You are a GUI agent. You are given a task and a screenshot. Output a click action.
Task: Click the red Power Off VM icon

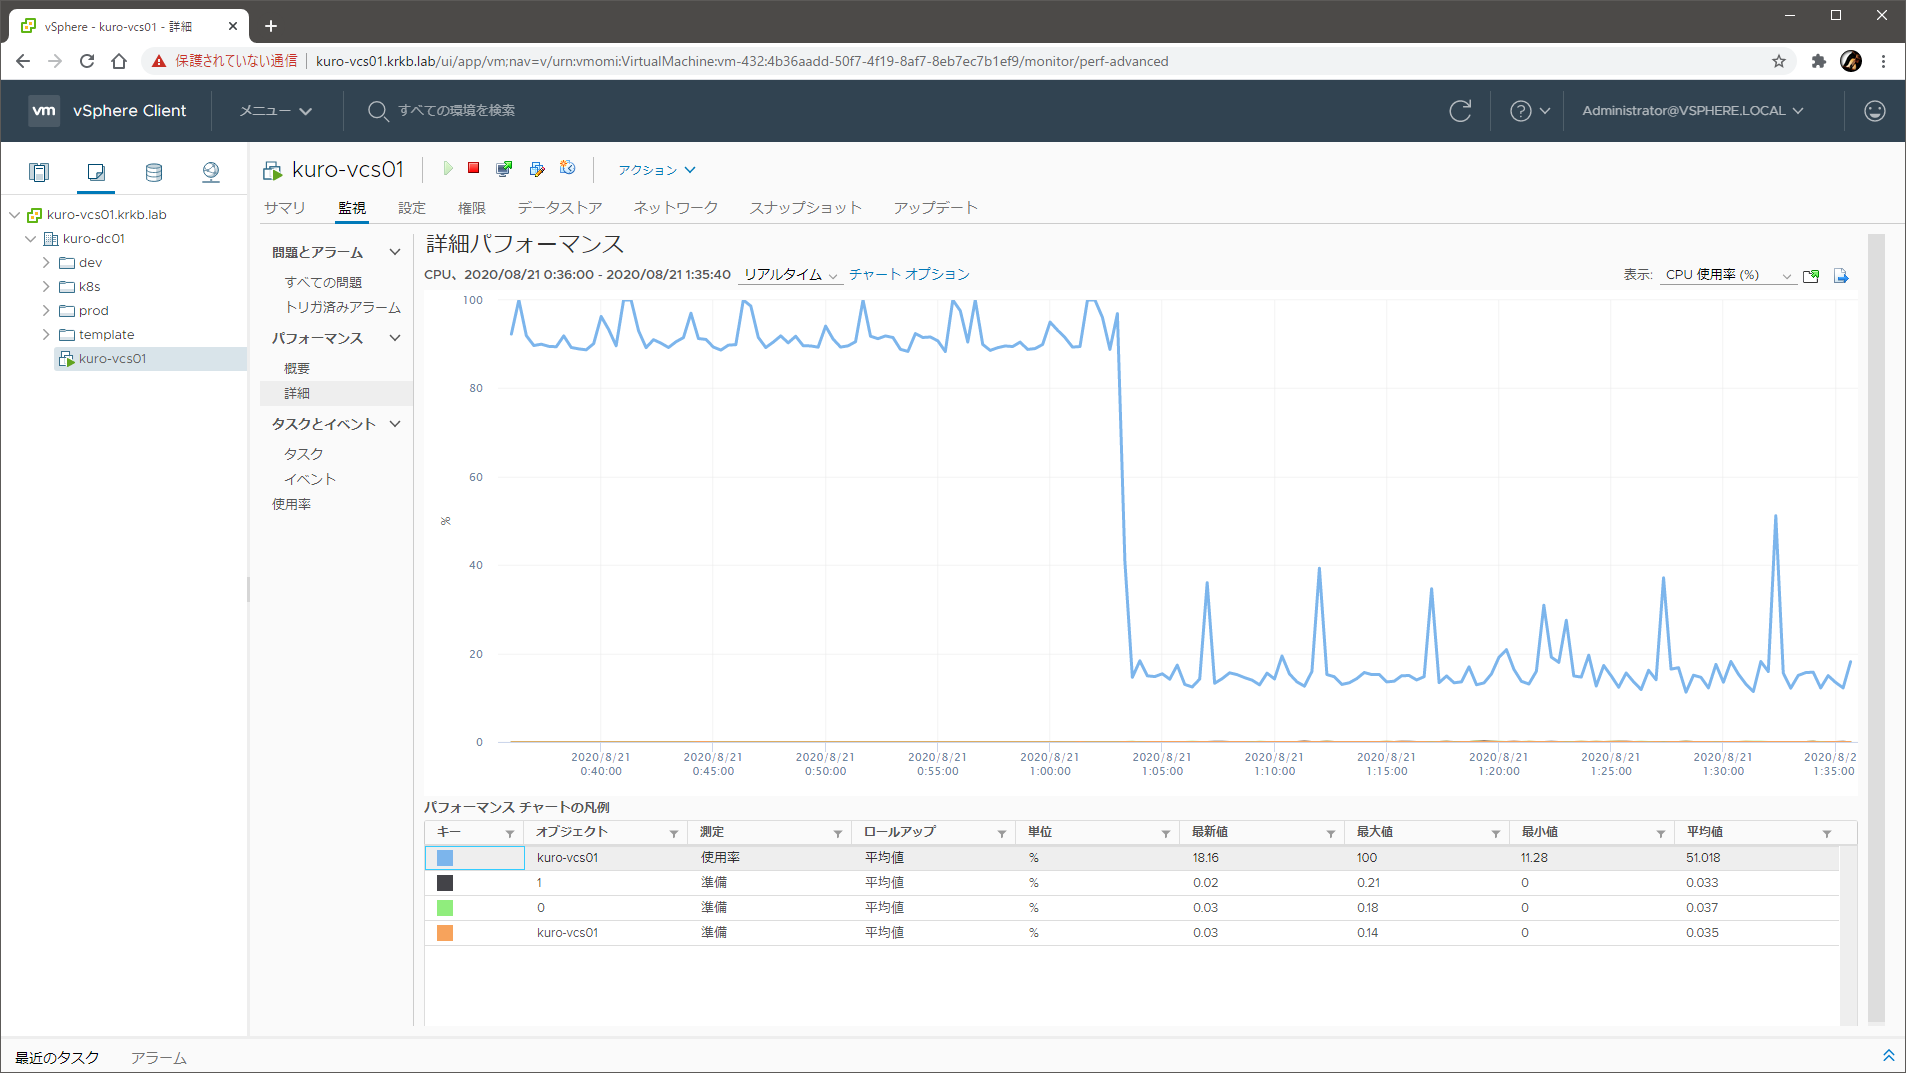pos(474,169)
